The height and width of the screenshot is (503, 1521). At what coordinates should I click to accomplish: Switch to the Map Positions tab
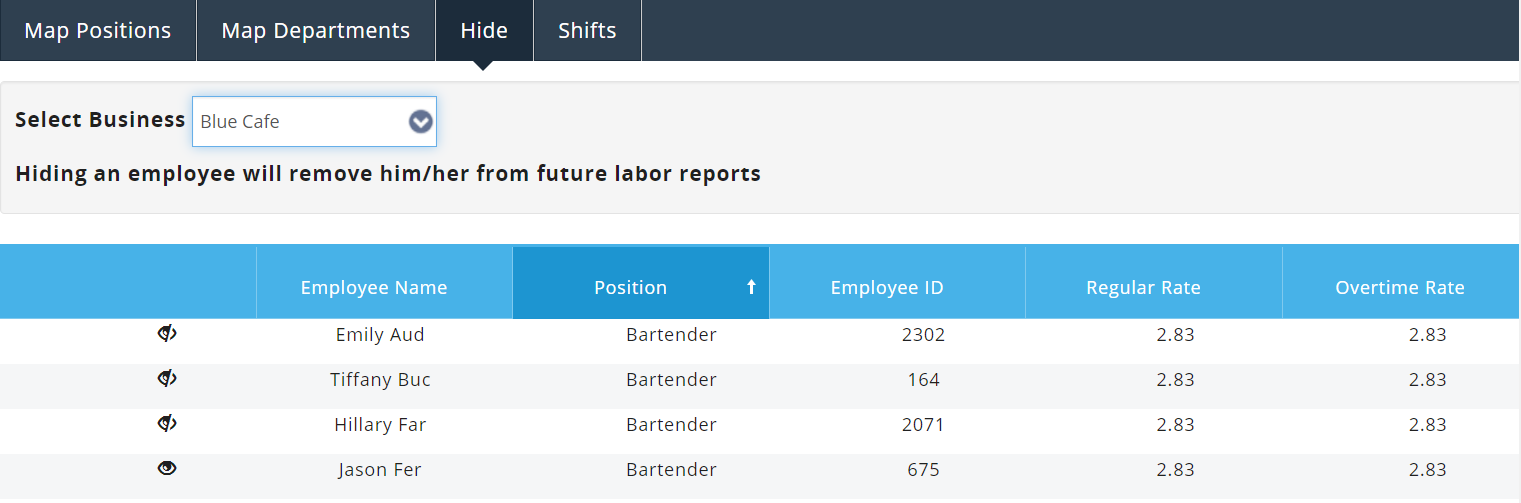pos(98,31)
